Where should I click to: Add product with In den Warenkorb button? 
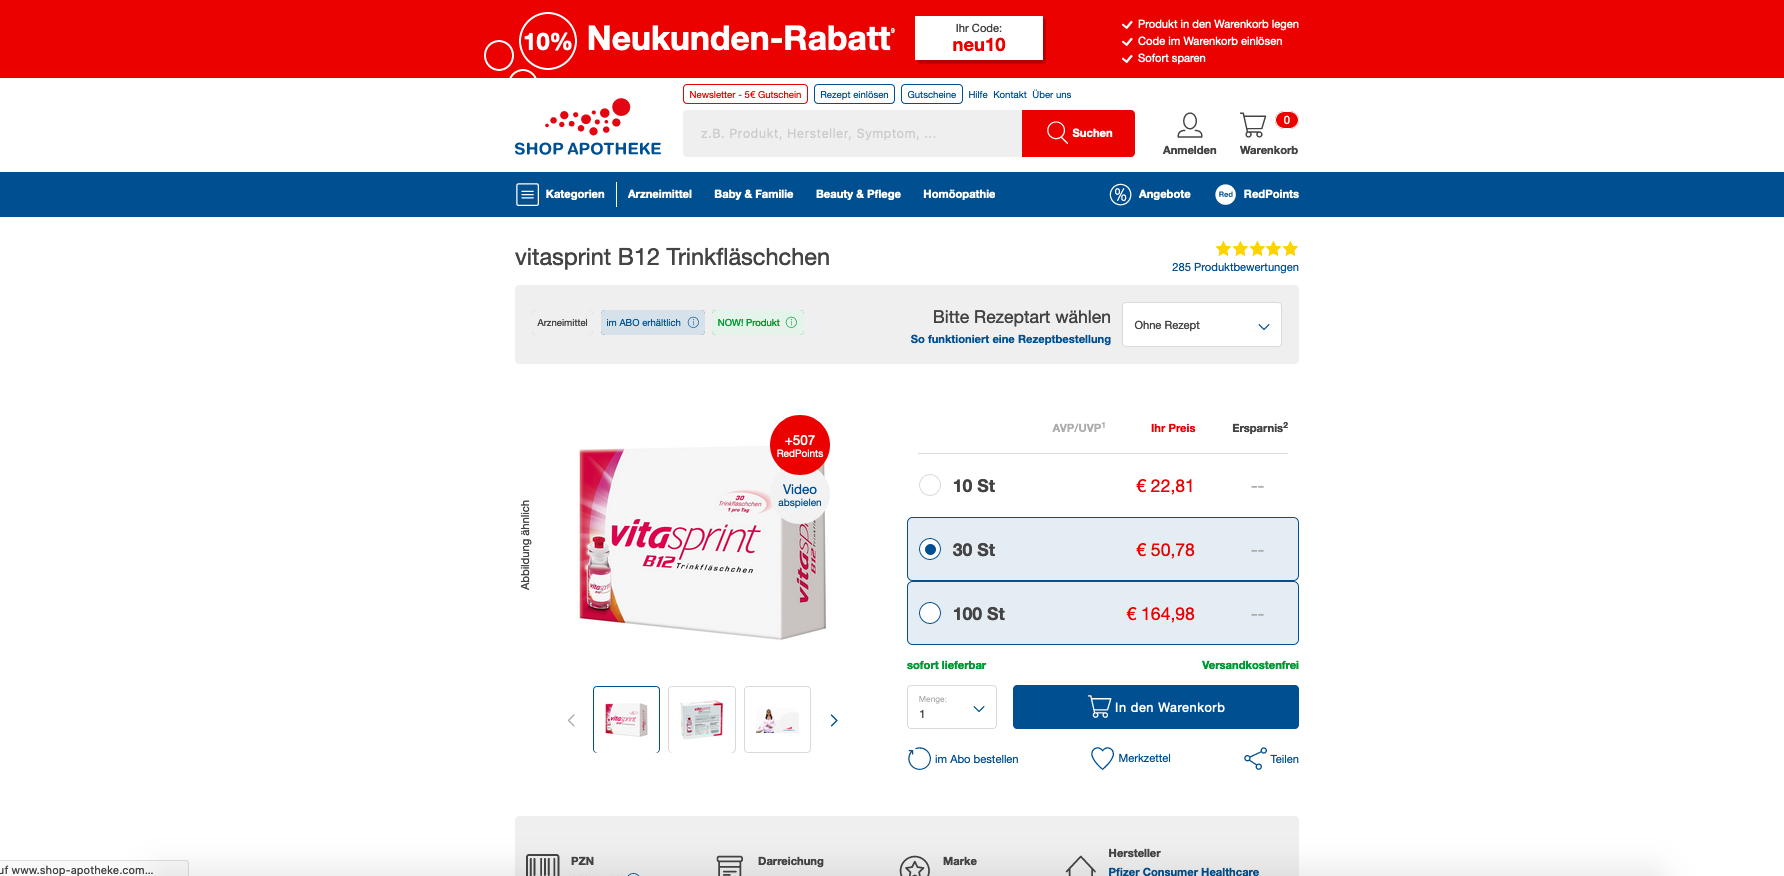click(1155, 707)
